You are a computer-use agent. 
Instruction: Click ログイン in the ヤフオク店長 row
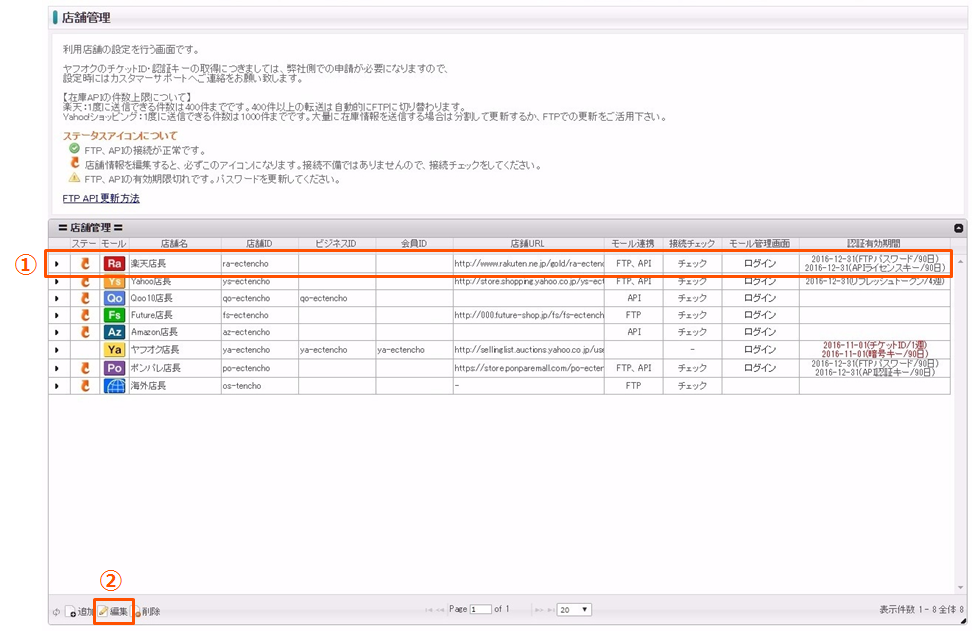[760, 350]
